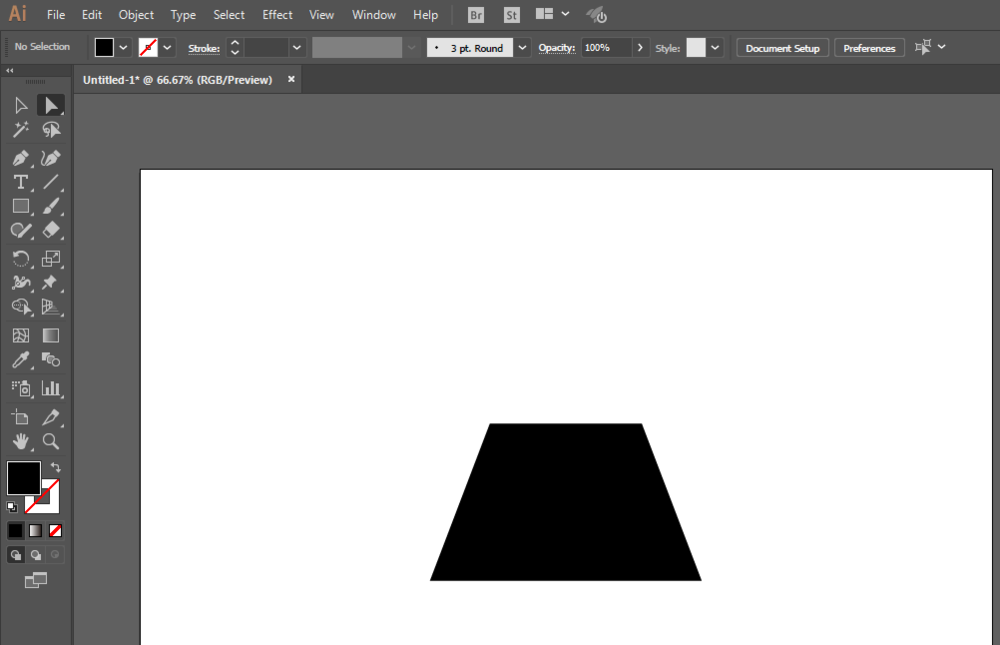Click the Preferences button

(869, 48)
